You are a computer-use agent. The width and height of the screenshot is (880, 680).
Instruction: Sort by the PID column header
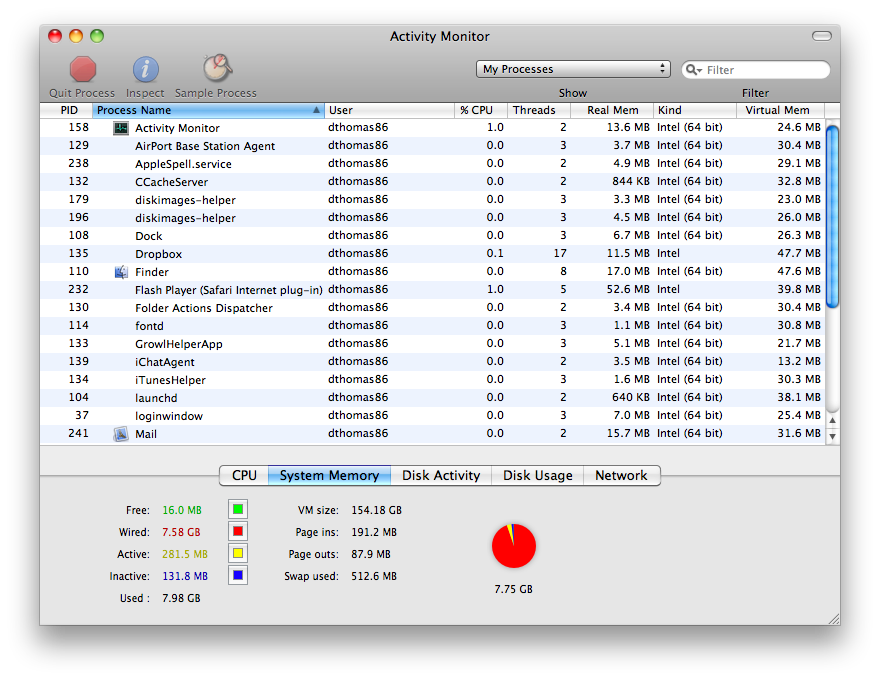(x=68, y=110)
